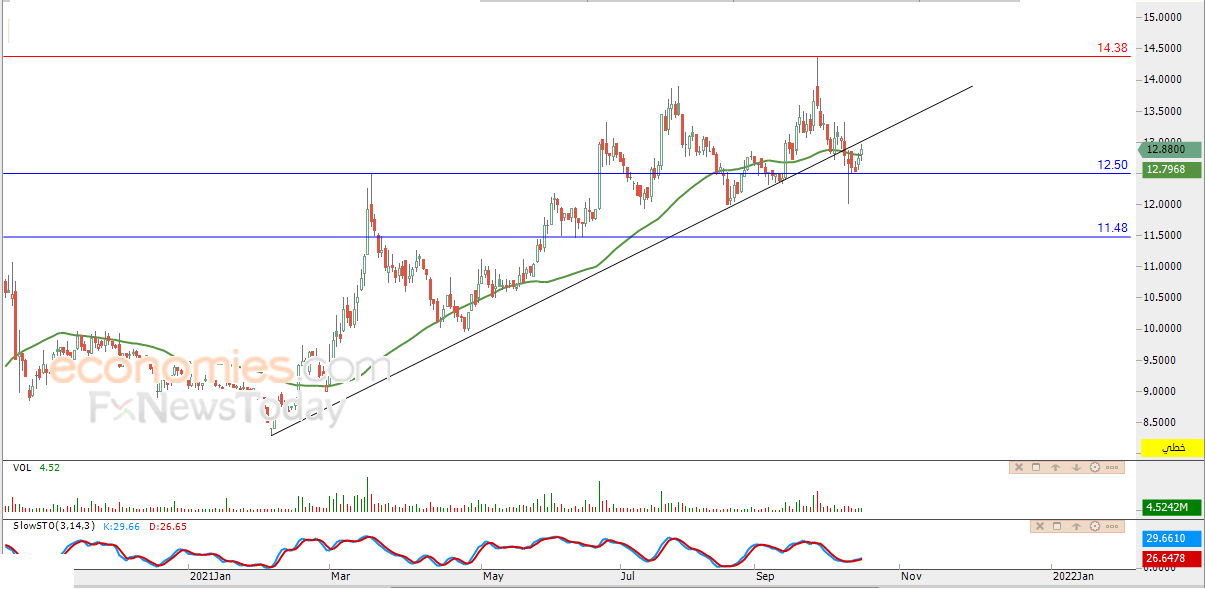The height and width of the screenshot is (589, 1205).
Task: Select the blue 11.48 support line
Action: coord(565,237)
